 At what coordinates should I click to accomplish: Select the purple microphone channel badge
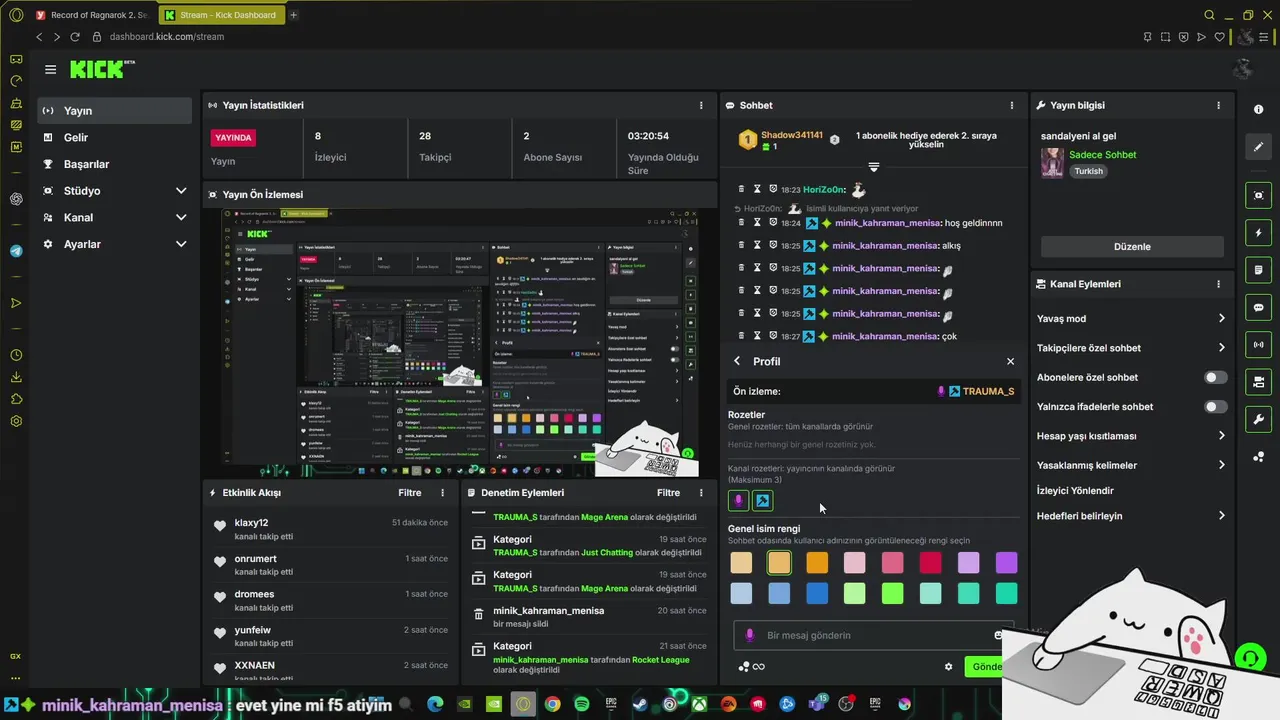point(739,501)
